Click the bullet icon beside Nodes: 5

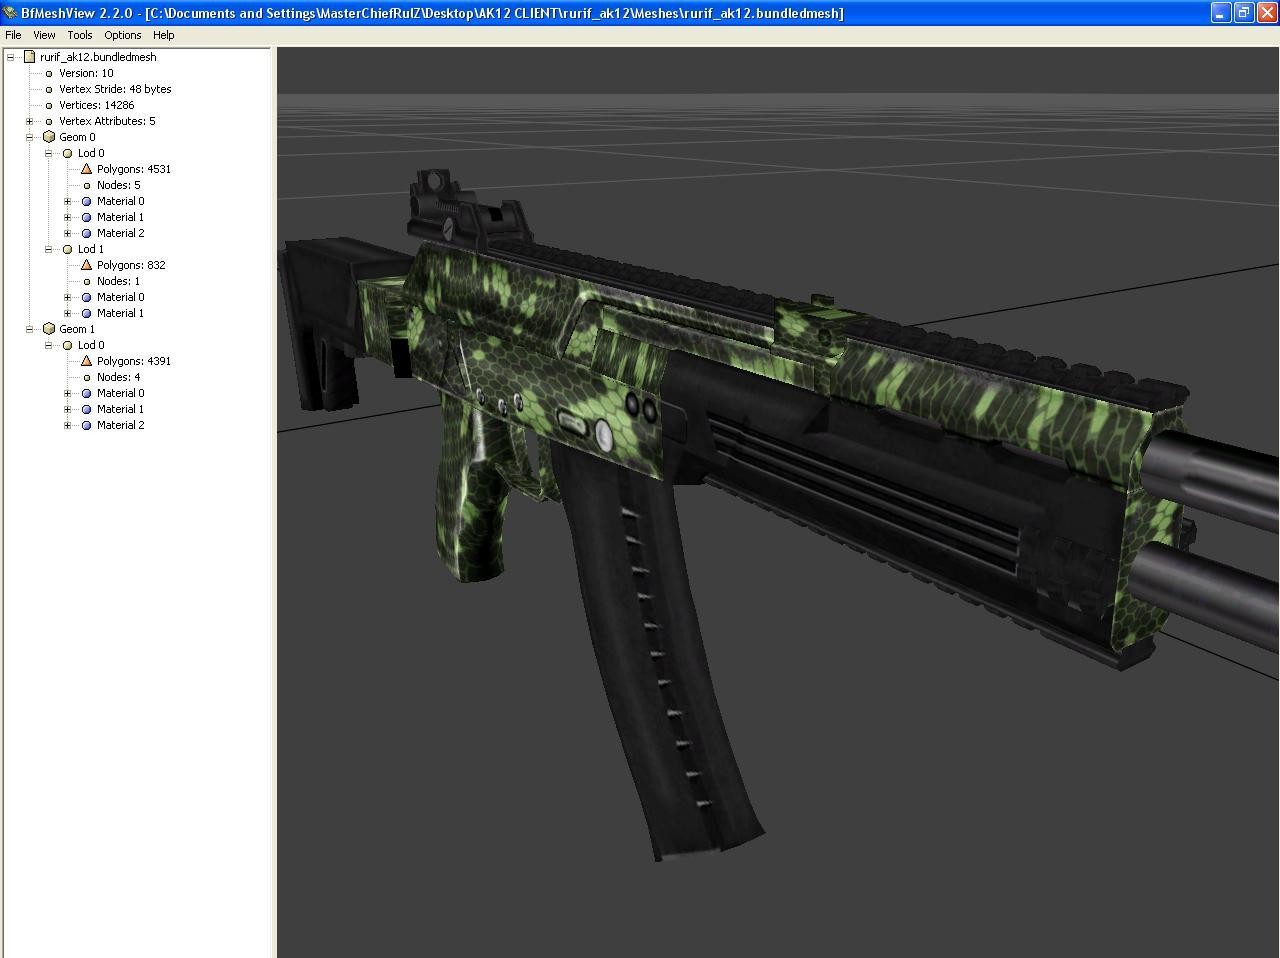(x=86, y=185)
